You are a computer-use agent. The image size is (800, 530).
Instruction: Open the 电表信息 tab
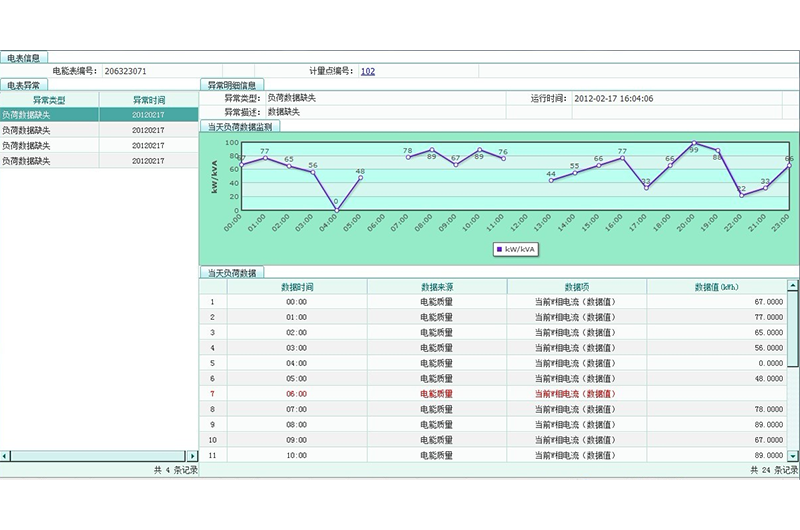tap(24, 58)
